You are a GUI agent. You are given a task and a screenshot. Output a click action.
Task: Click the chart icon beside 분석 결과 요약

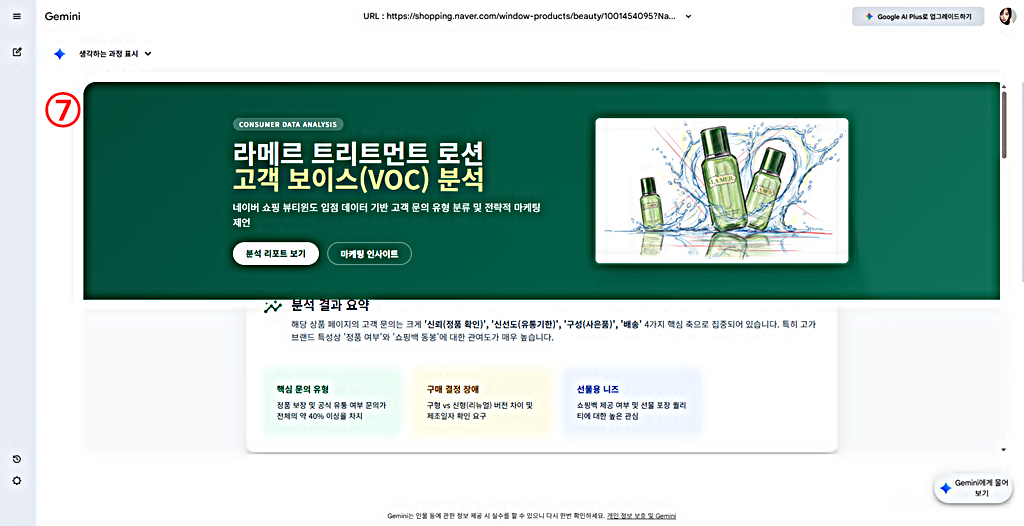(273, 306)
